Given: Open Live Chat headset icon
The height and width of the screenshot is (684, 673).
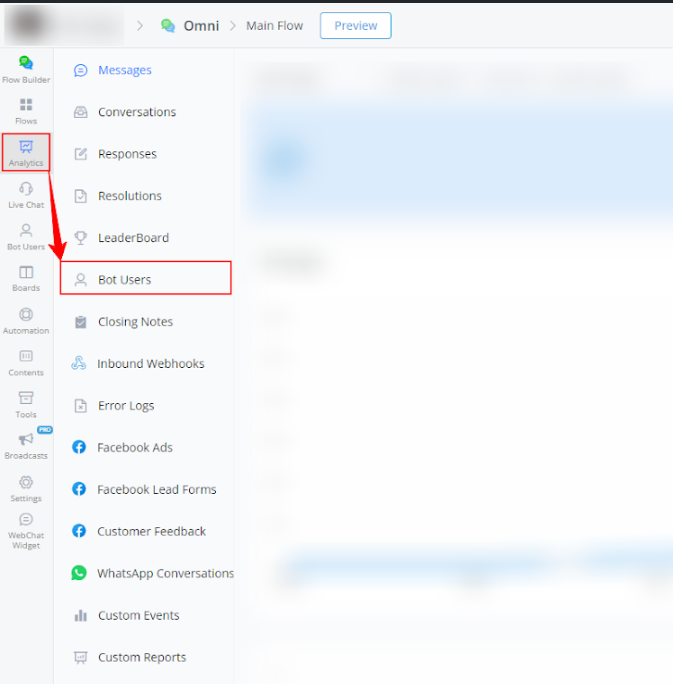Looking at the screenshot, I should (x=26, y=194).
